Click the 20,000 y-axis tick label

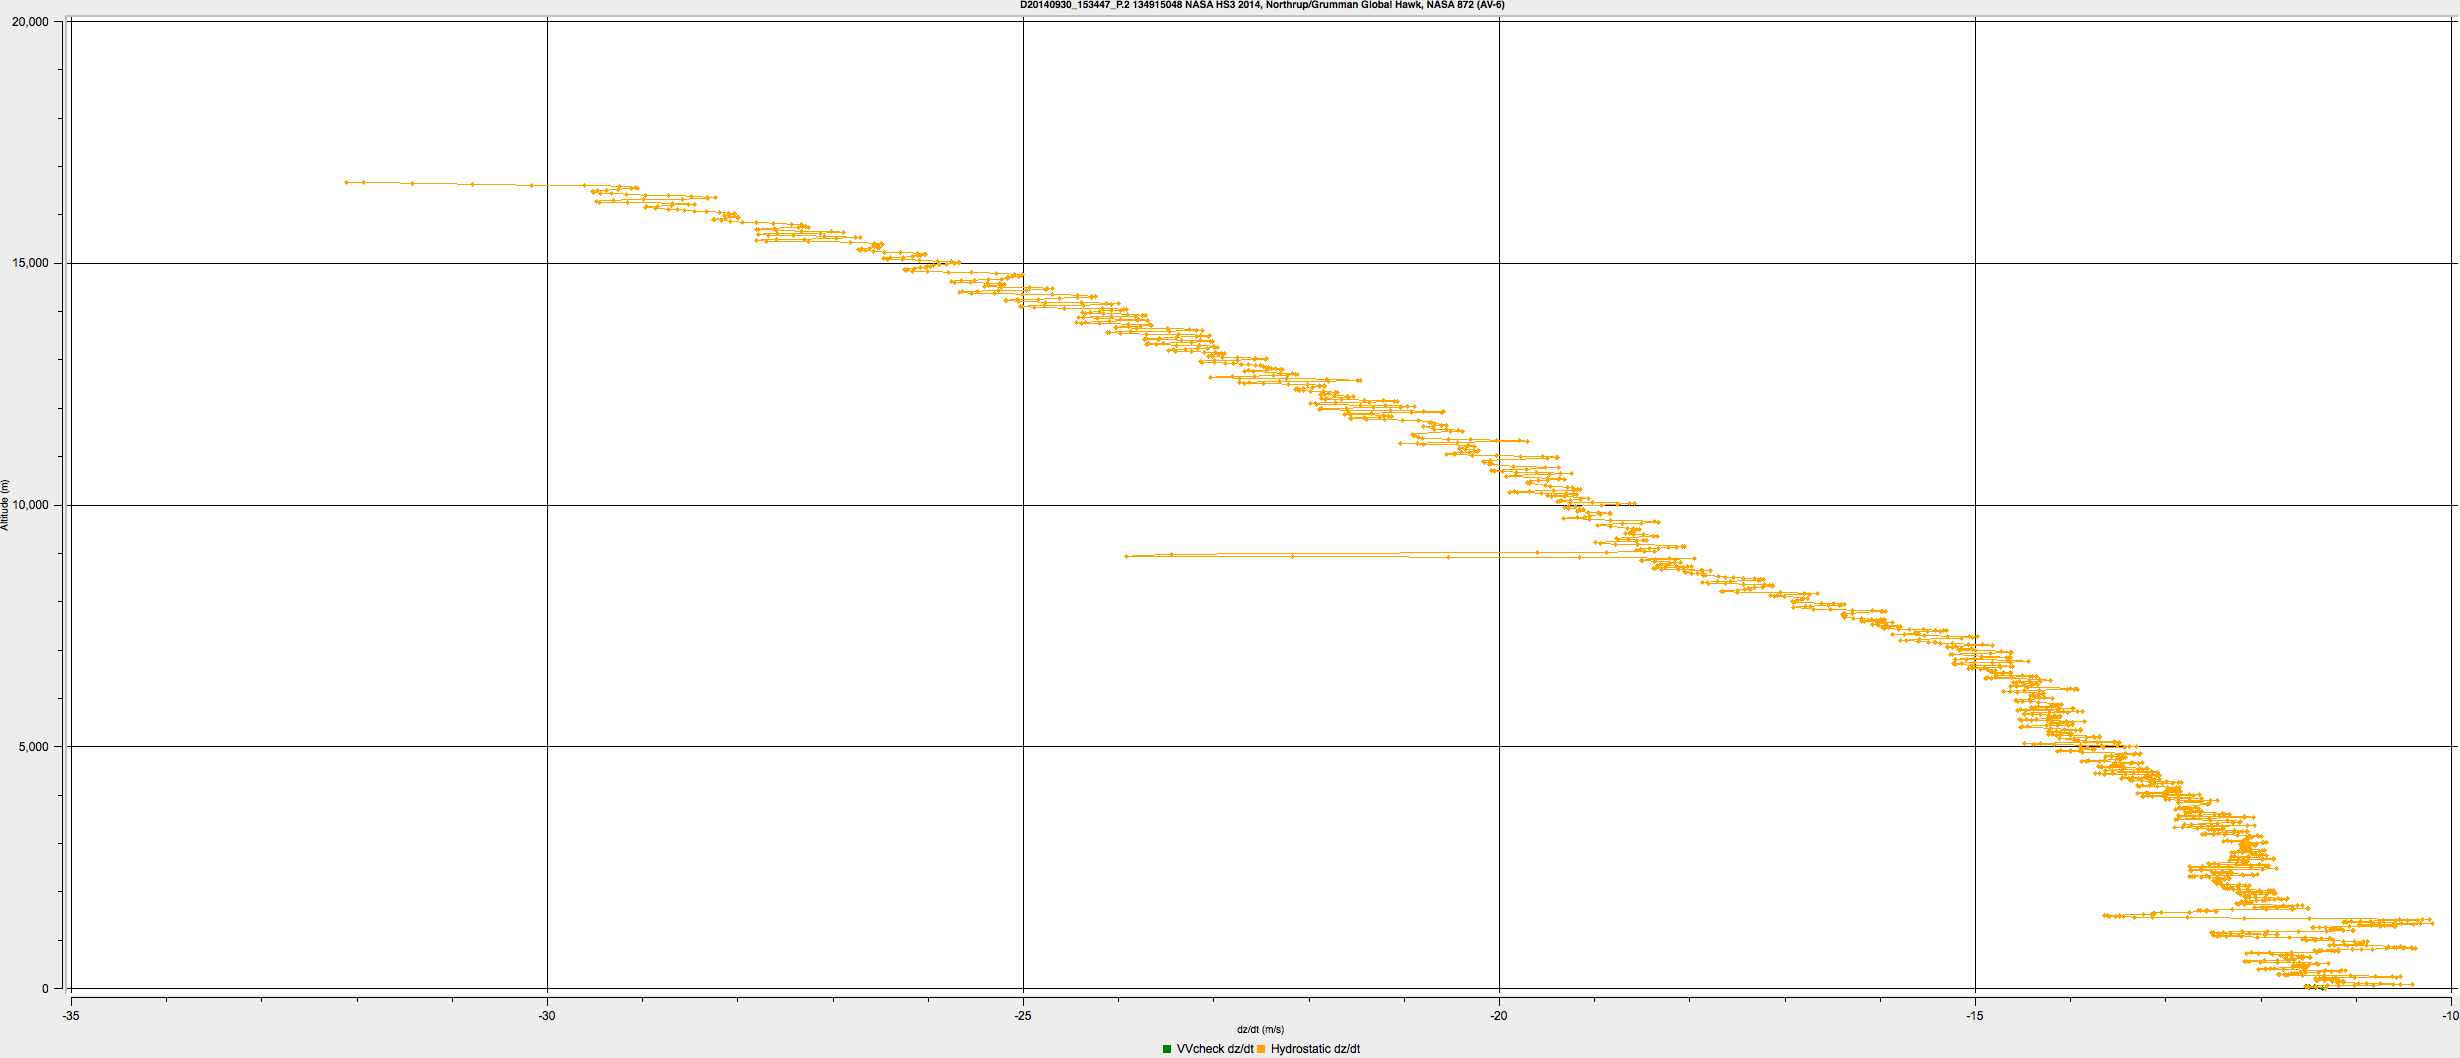tap(30, 22)
